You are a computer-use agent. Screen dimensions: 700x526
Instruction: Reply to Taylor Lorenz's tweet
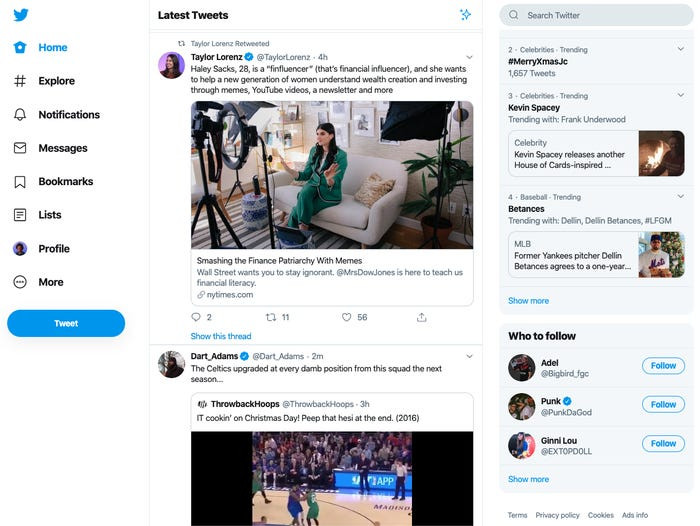click(195, 317)
